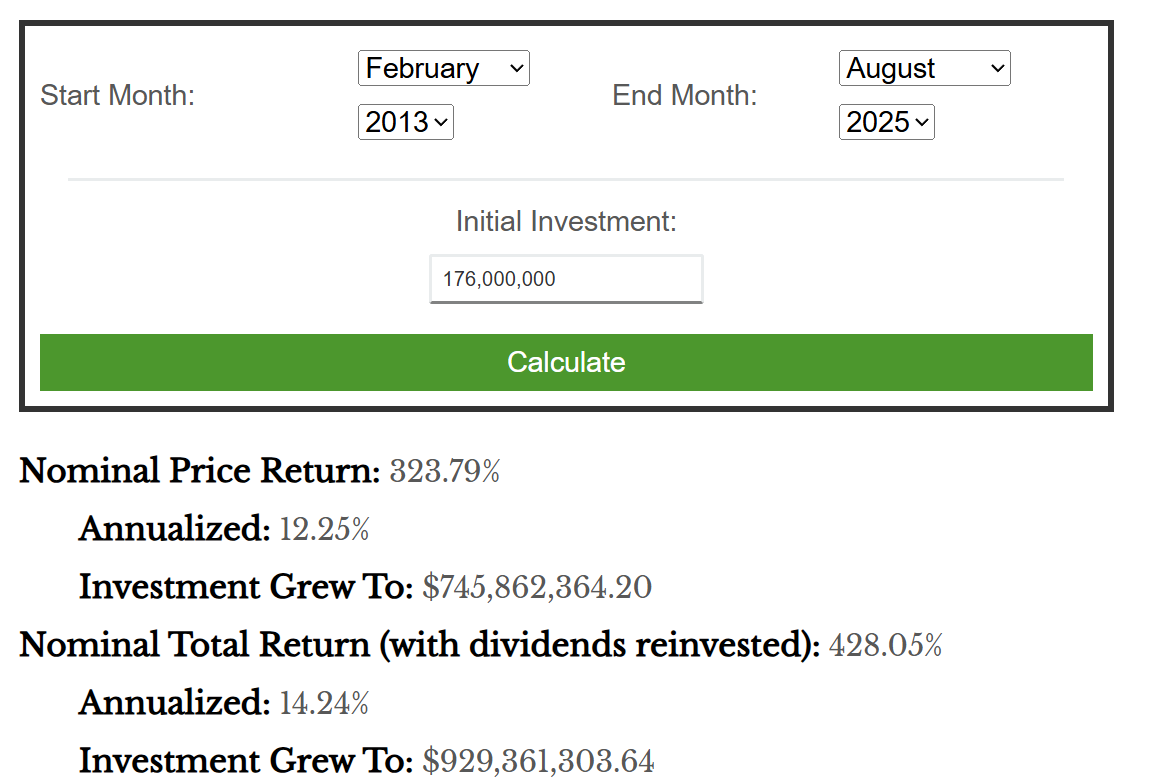Click the 12.25% annualized value
The width and height of the screenshot is (1149, 784).
(x=324, y=529)
